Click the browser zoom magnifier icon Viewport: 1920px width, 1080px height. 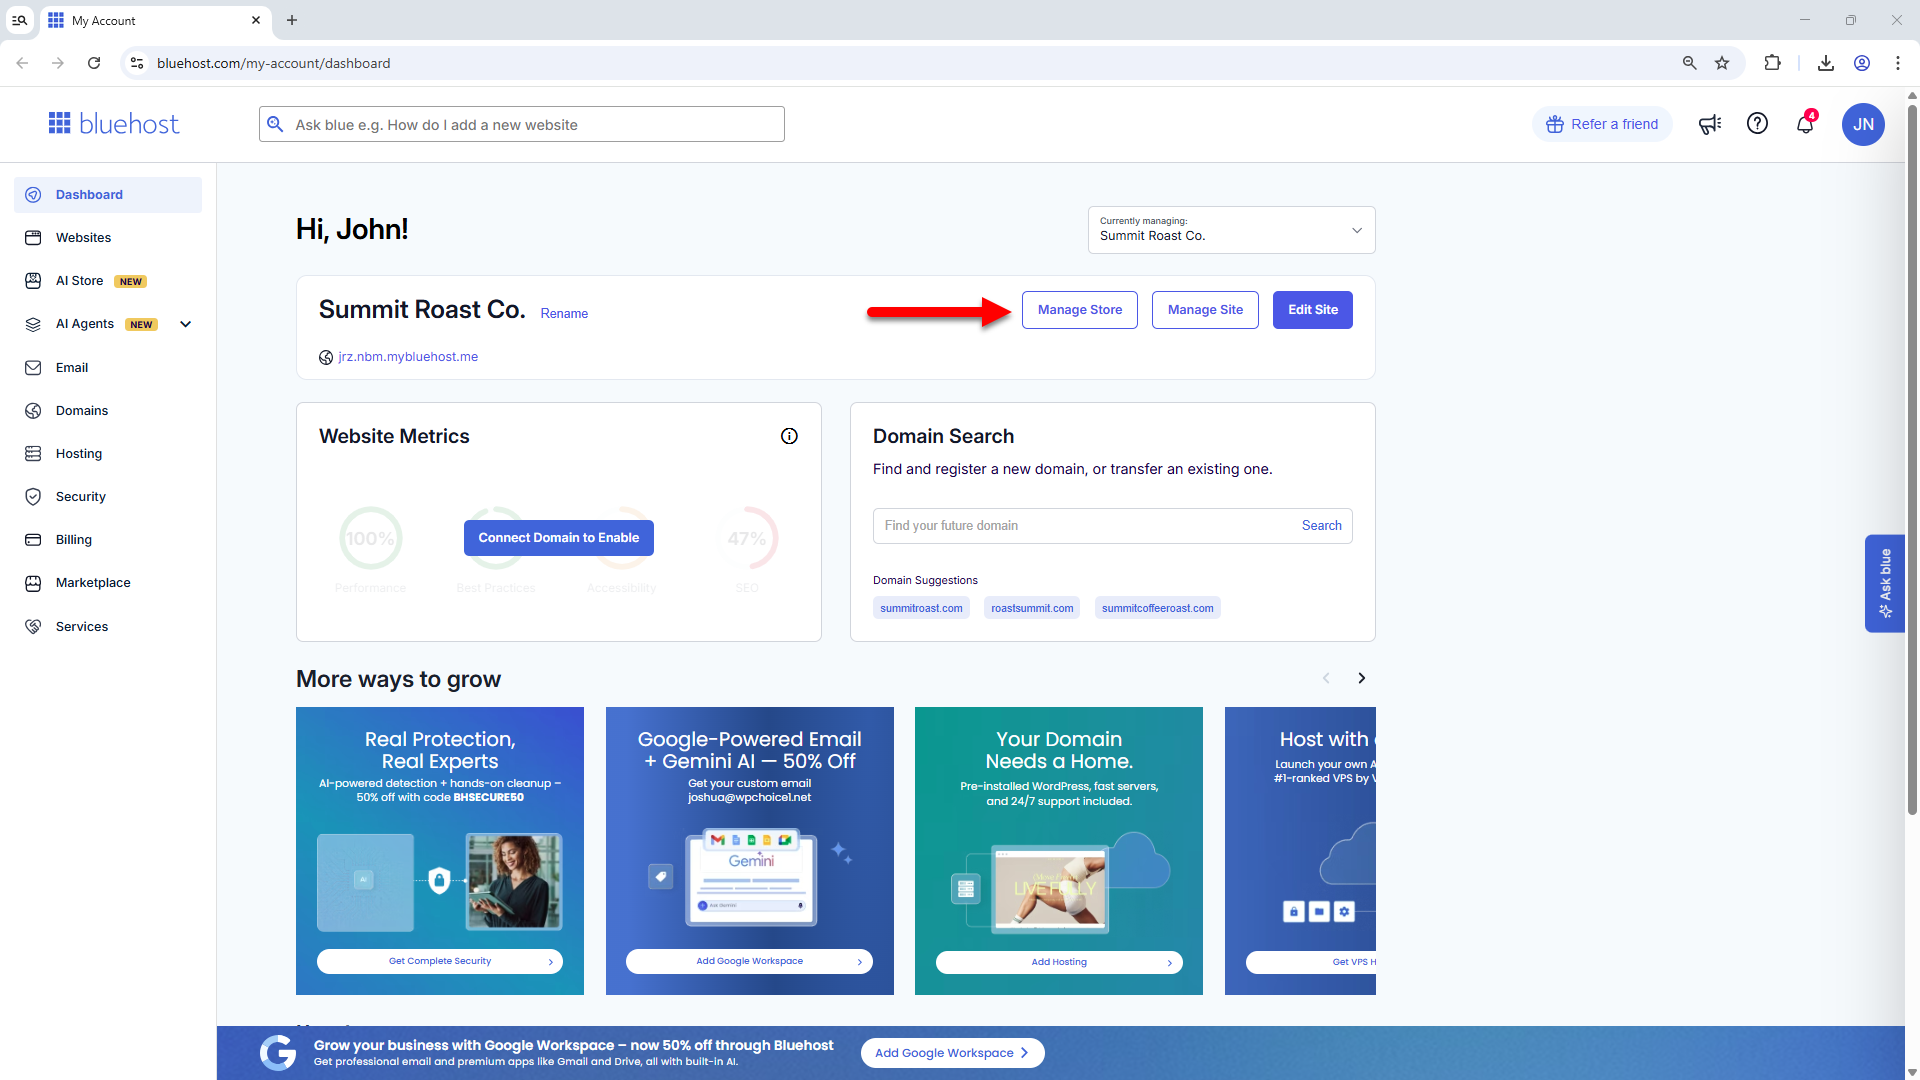(x=1689, y=63)
